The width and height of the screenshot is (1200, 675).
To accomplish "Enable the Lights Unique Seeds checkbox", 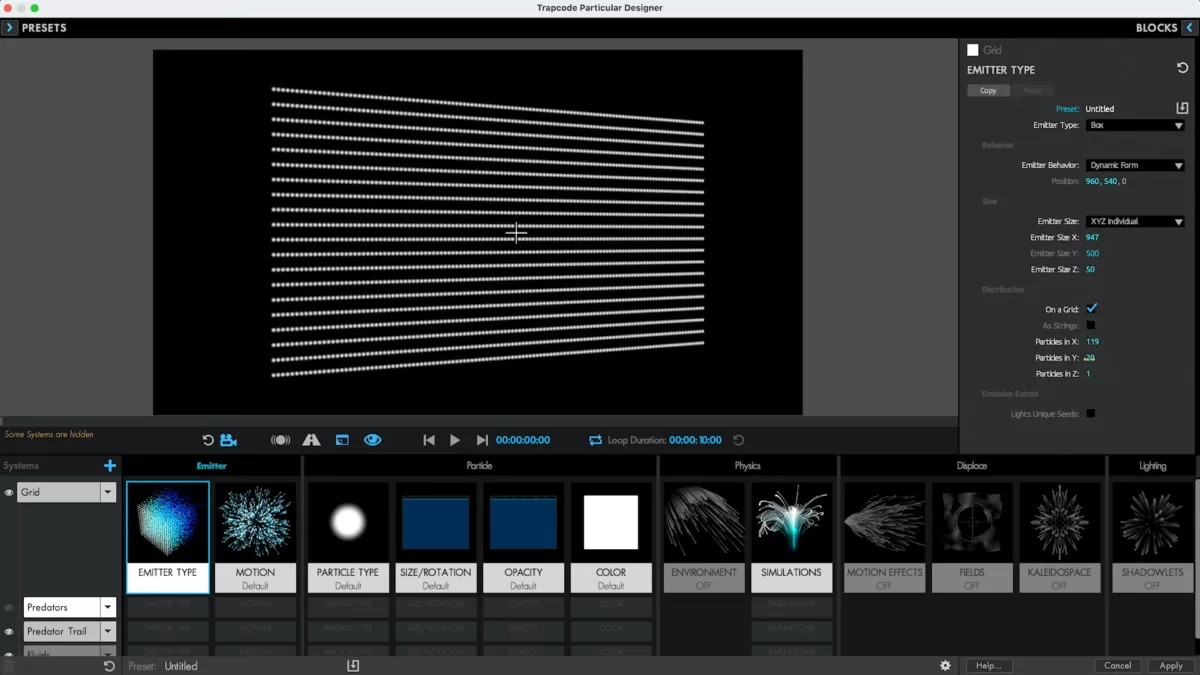I will point(1091,413).
